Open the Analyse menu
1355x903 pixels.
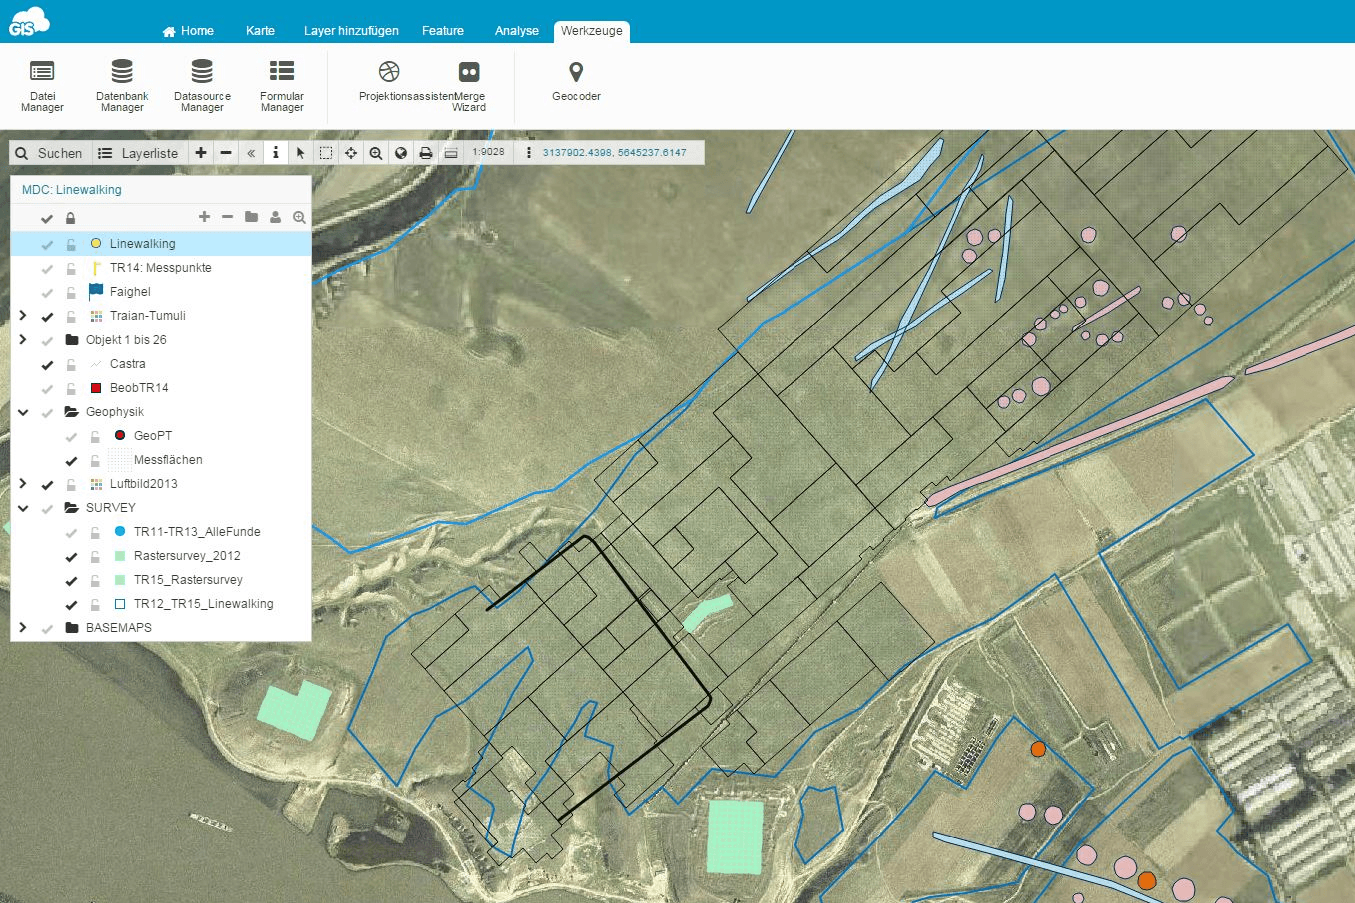516,31
